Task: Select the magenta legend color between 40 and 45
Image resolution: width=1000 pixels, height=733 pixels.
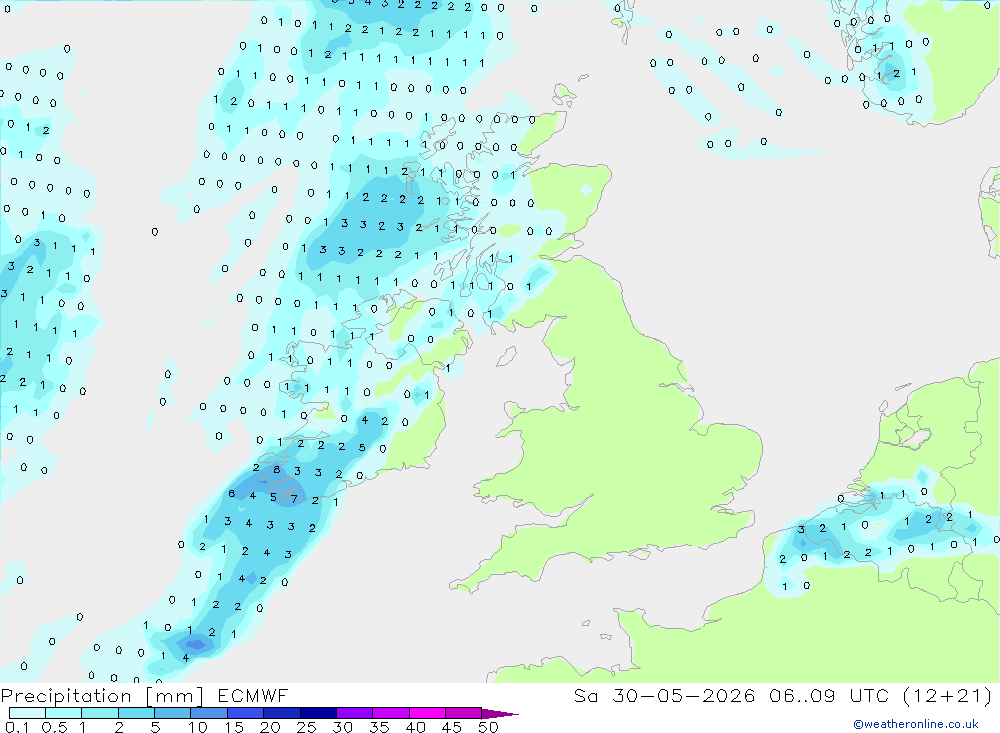Action: (427, 713)
